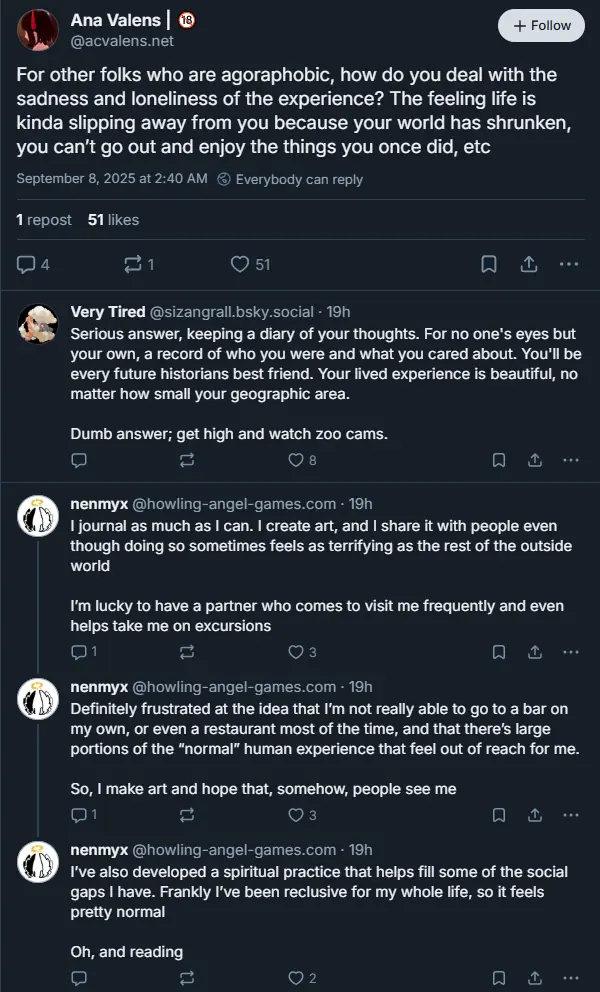Open Very Tired's profile avatar
This screenshot has width=600, height=992.
click(x=38, y=322)
